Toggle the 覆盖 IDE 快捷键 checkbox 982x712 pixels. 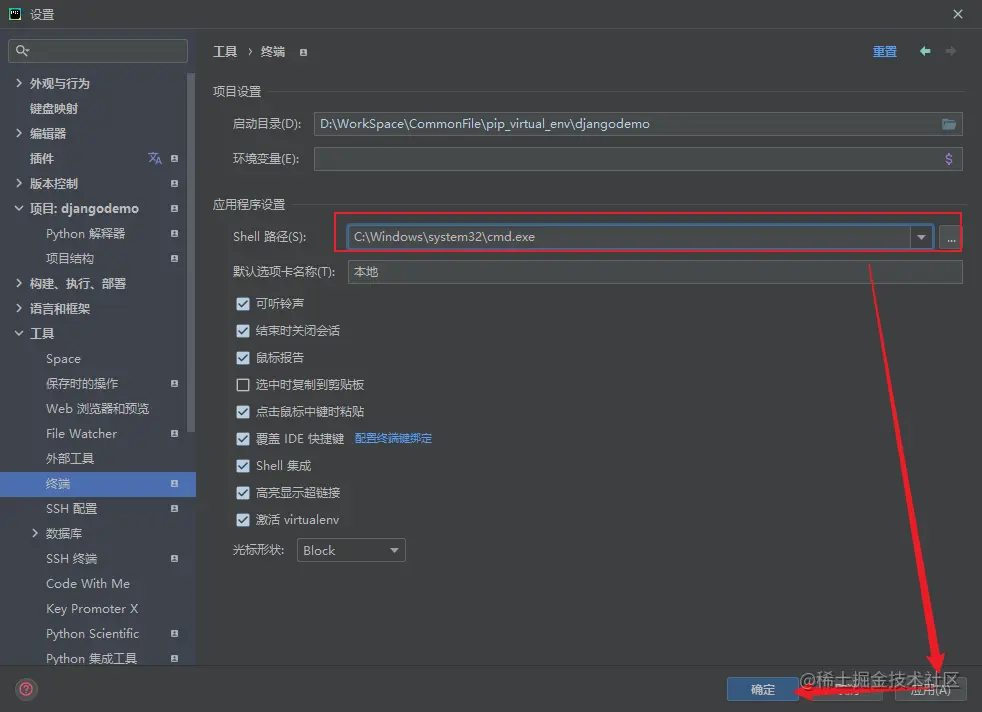tap(243, 438)
